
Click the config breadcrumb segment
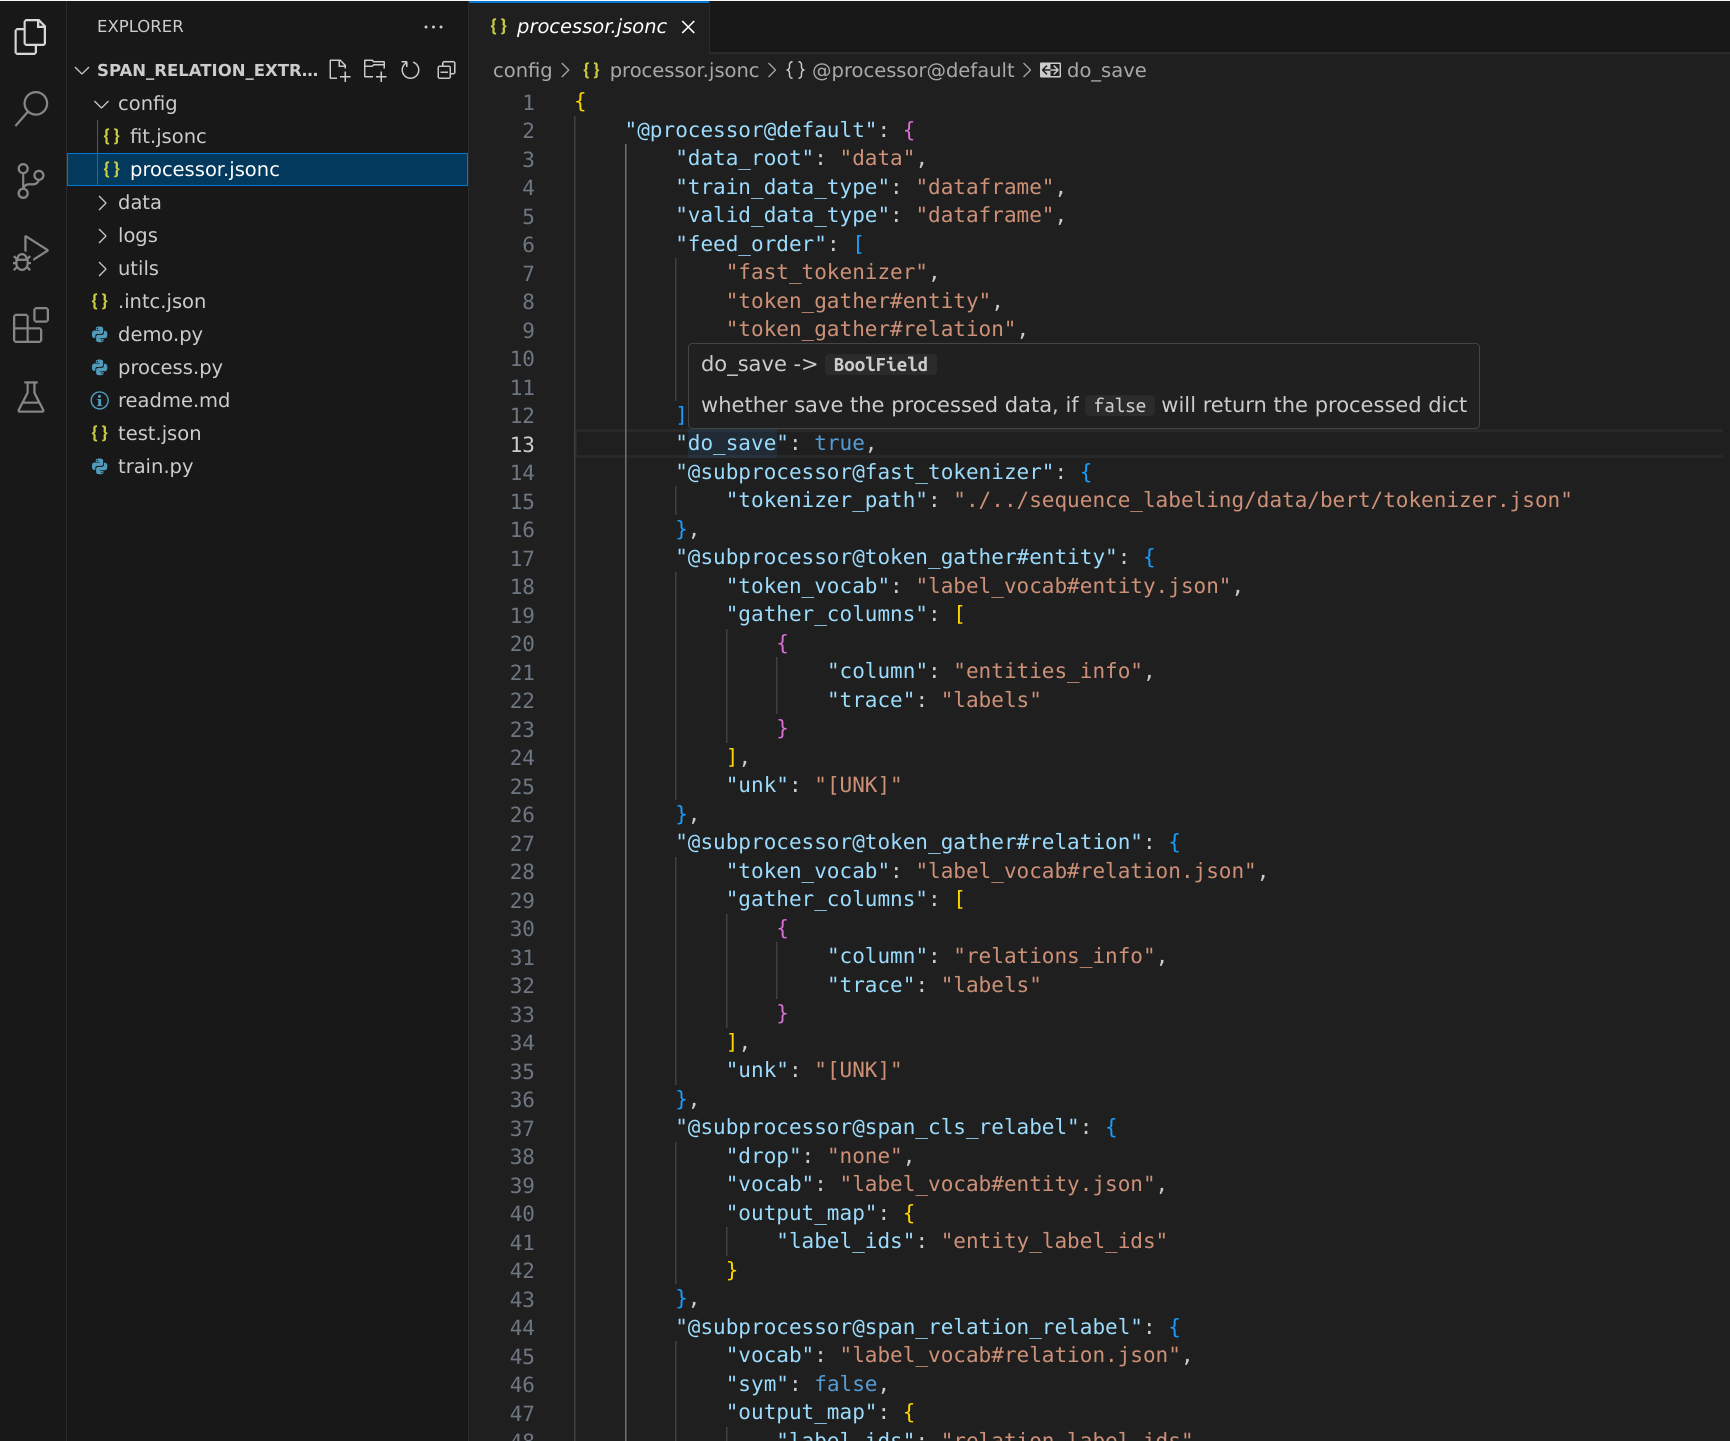point(522,70)
